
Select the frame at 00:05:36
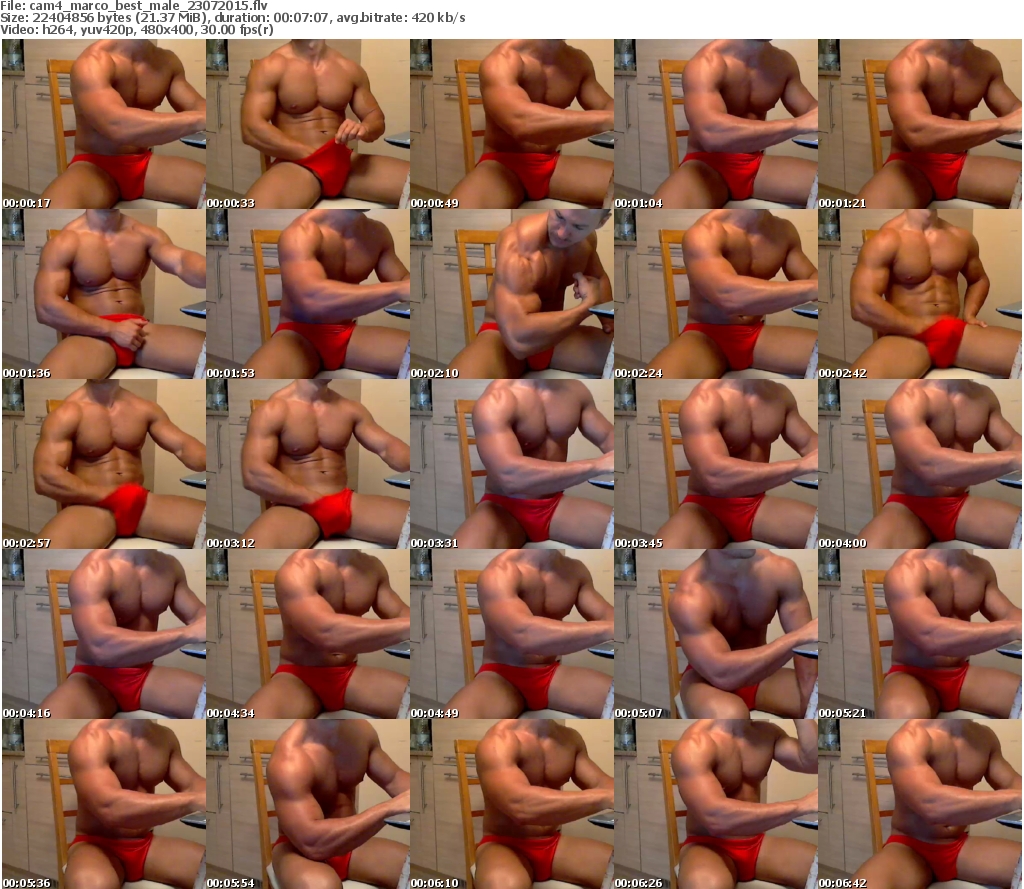(104, 804)
